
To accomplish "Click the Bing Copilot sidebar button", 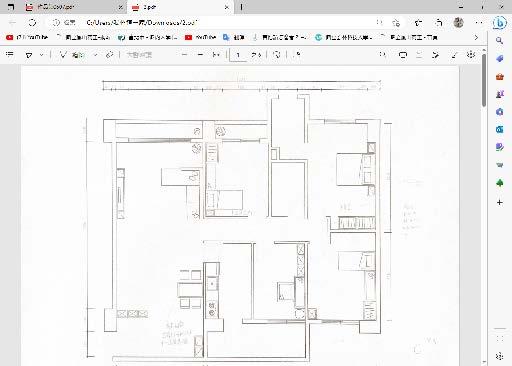I will 499,23.
